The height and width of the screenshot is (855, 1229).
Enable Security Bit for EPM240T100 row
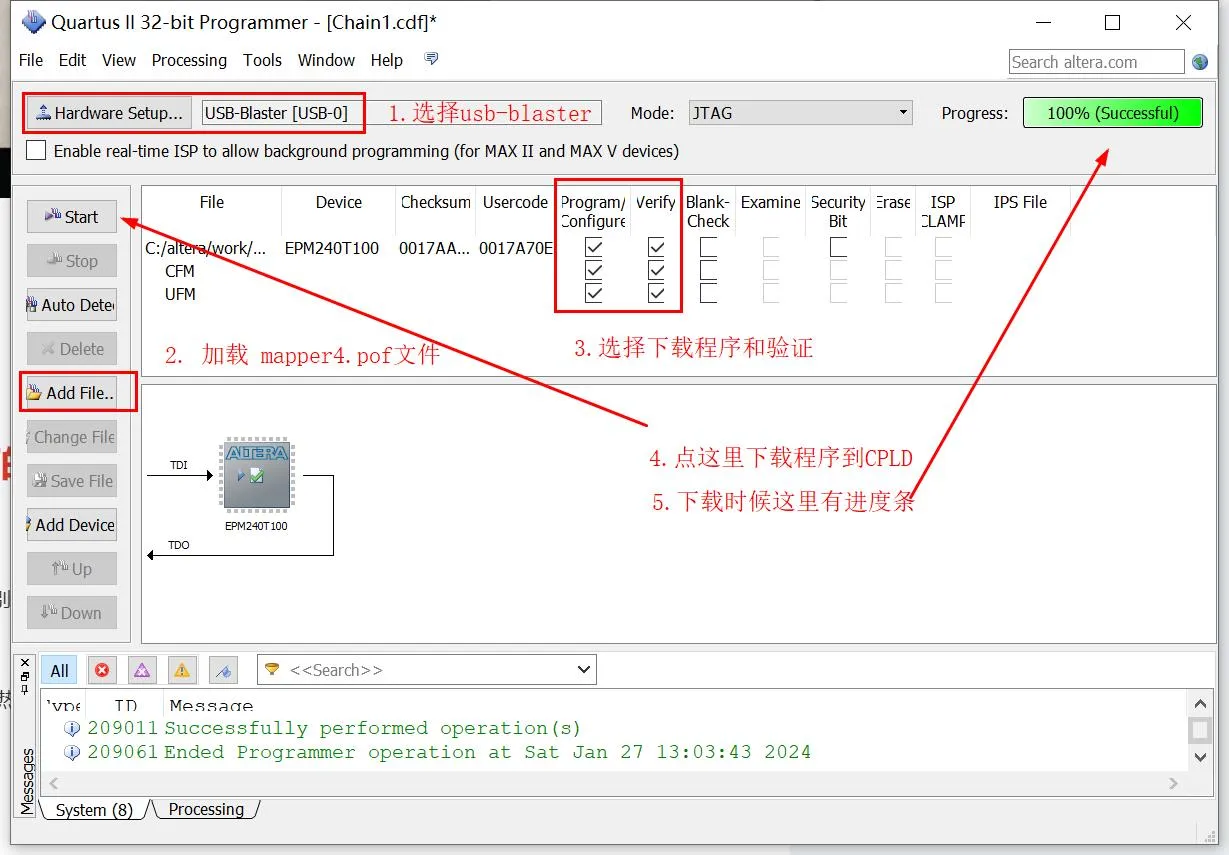[838, 247]
